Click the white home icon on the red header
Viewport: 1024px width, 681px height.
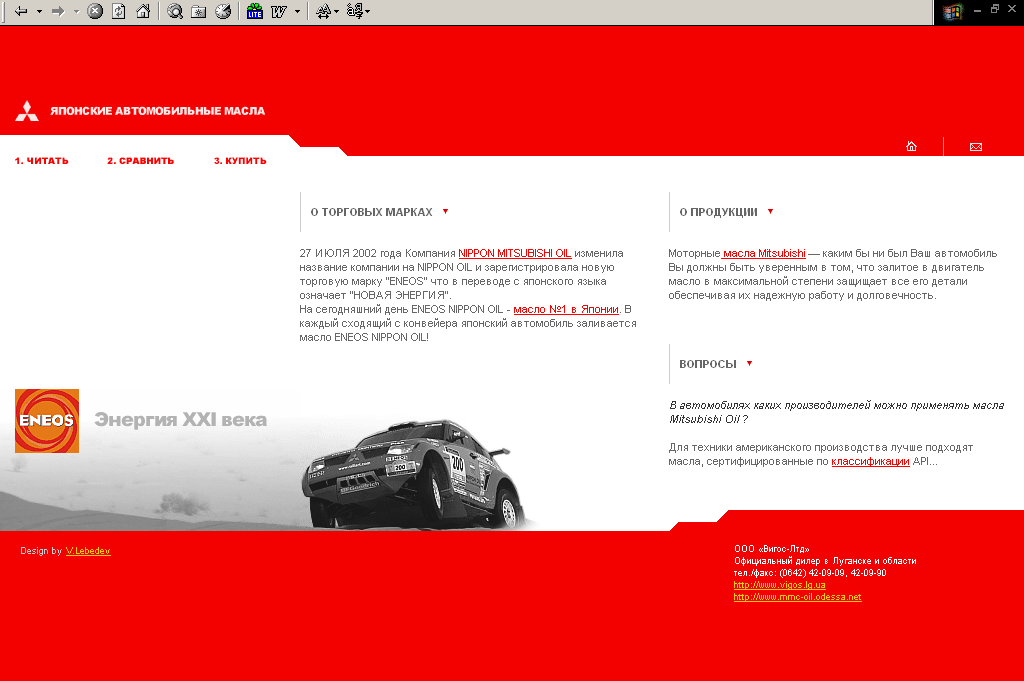(911, 146)
